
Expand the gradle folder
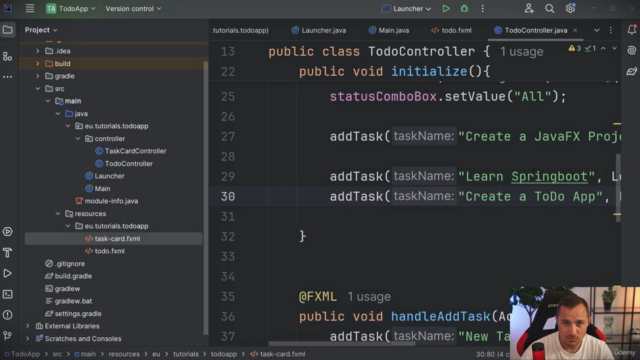[38, 76]
